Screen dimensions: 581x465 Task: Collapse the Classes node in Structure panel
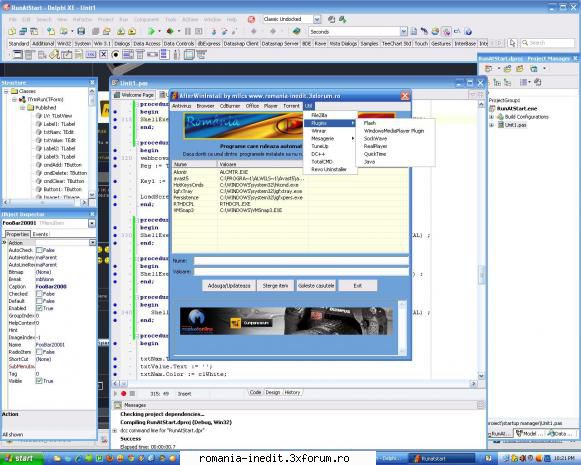click(x=6, y=91)
